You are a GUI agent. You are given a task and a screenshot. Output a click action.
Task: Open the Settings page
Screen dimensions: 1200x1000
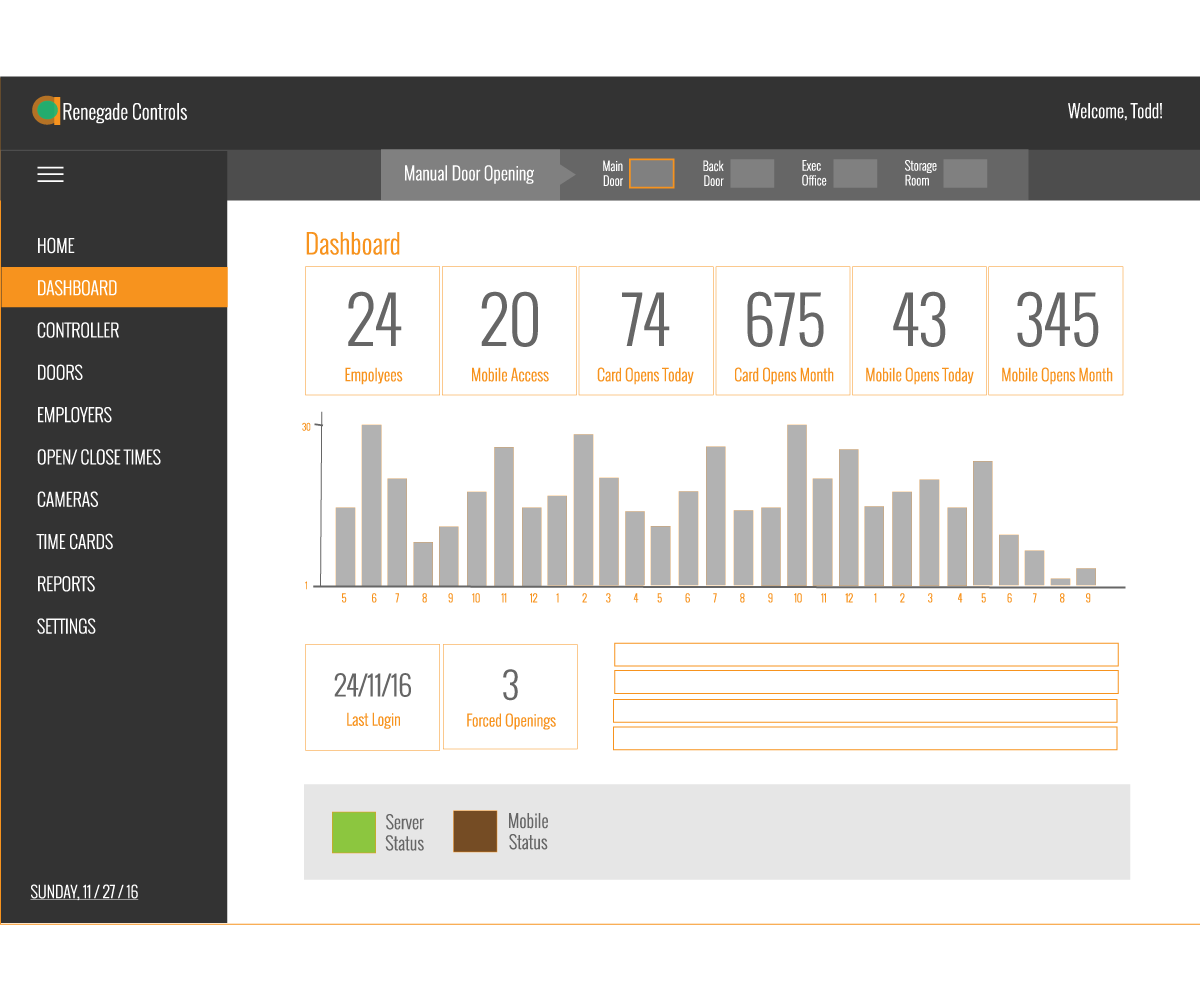click(x=66, y=626)
